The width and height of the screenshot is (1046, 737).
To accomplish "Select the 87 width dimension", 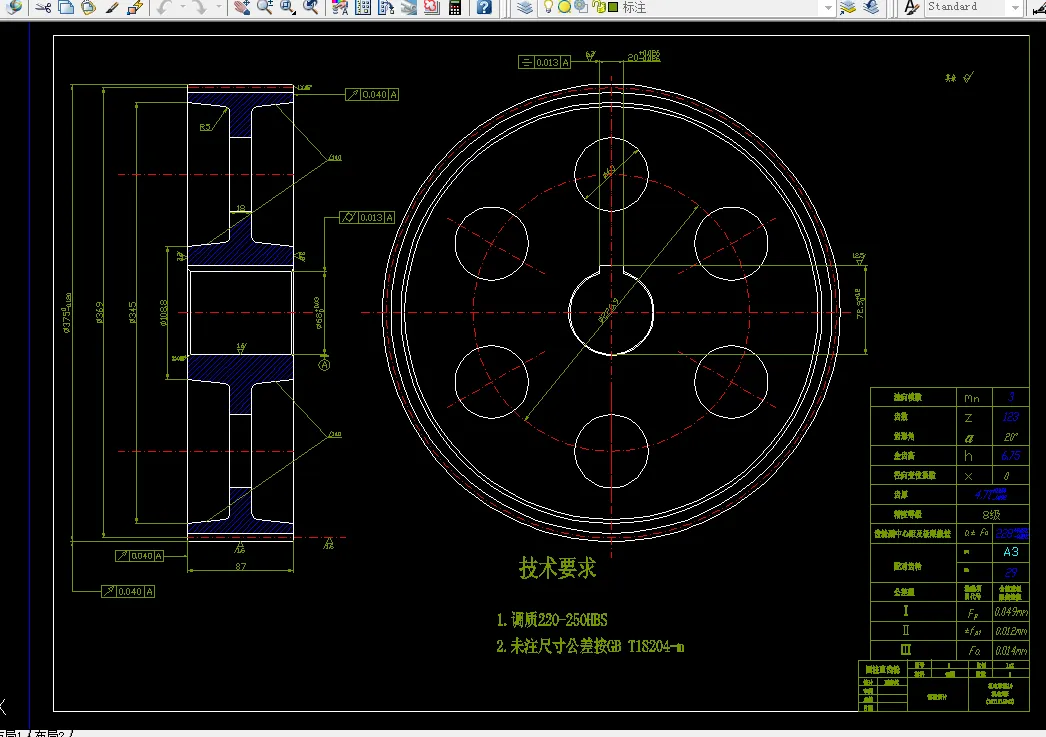I will (x=241, y=566).
